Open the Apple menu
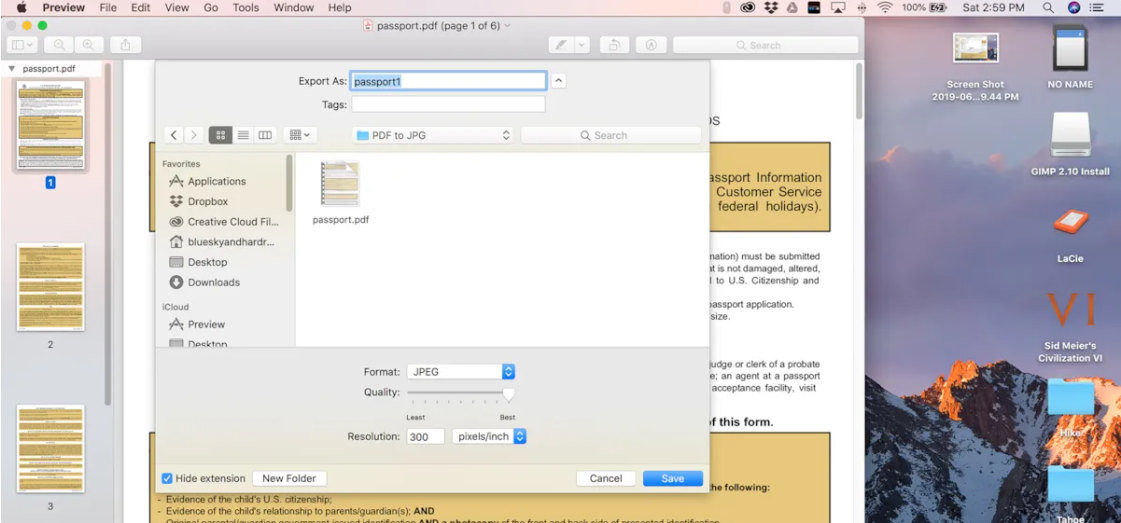The width and height of the screenshot is (1121, 523). [20, 8]
